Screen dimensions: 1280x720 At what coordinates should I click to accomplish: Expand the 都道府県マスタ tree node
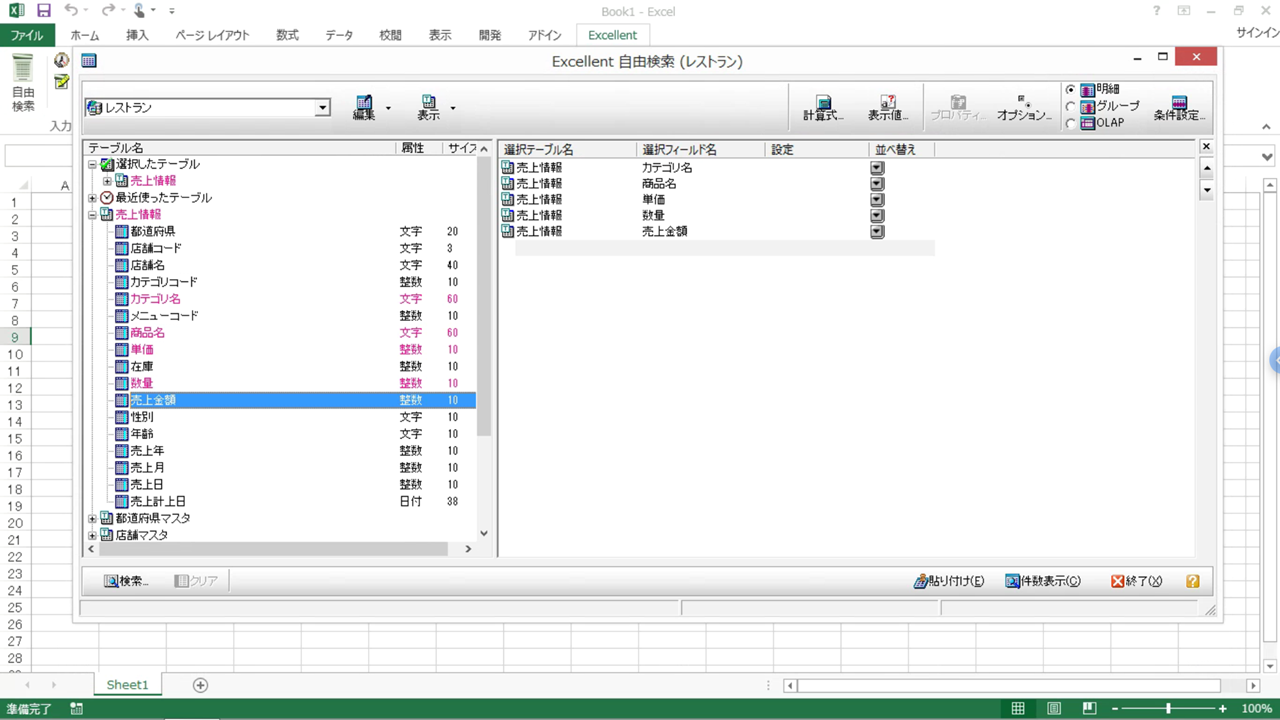[x=91, y=518]
